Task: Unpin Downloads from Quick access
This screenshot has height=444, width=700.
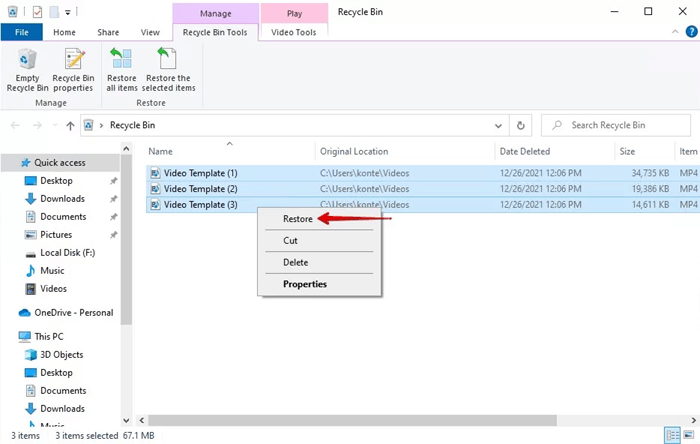Action: [x=113, y=199]
